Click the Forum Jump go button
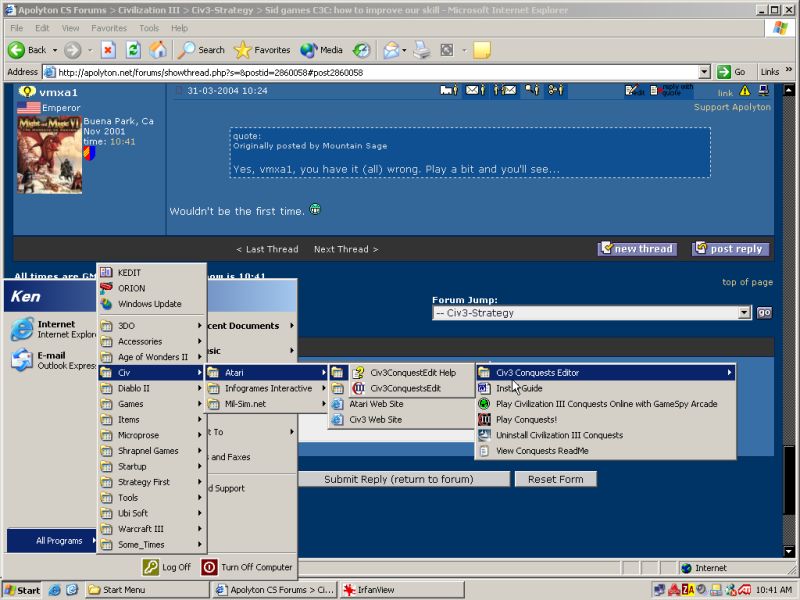Screen dimensions: 800x600 (x=764, y=313)
